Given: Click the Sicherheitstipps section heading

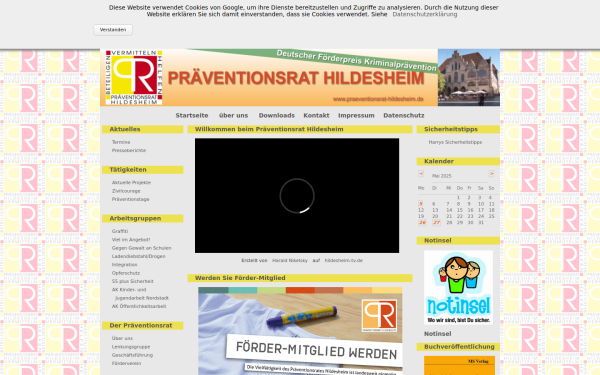Looking at the screenshot, I should coord(451,129).
